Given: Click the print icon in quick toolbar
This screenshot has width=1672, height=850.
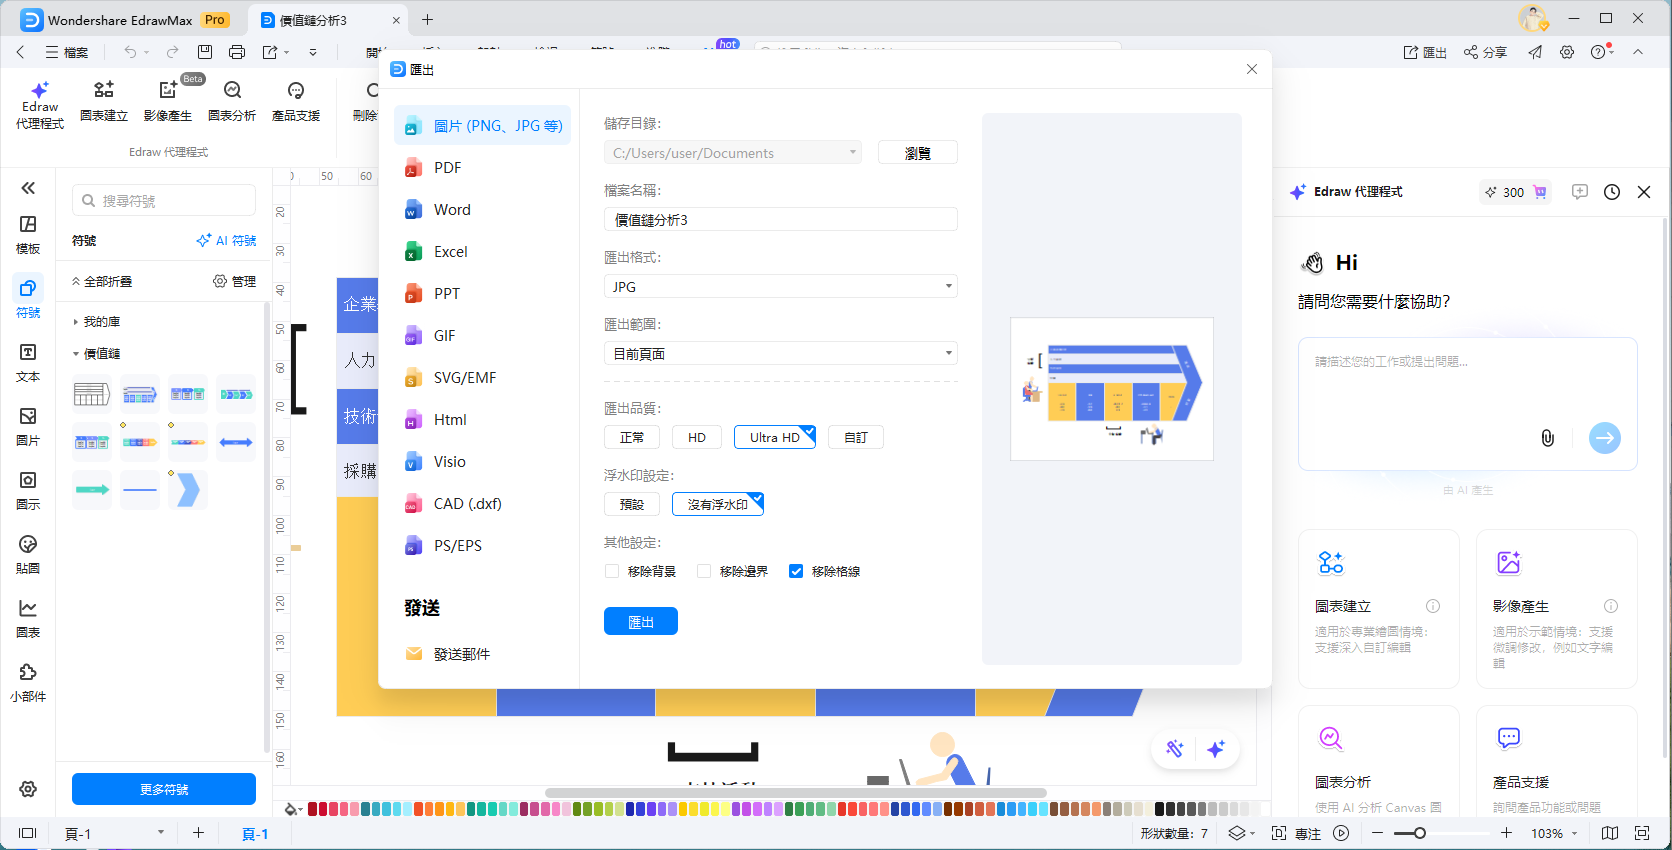Looking at the screenshot, I should [x=237, y=52].
